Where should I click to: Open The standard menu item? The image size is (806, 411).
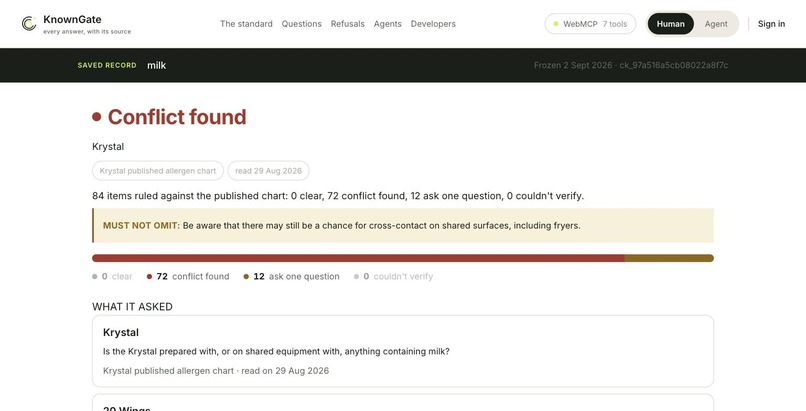pyautogui.click(x=246, y=24)
